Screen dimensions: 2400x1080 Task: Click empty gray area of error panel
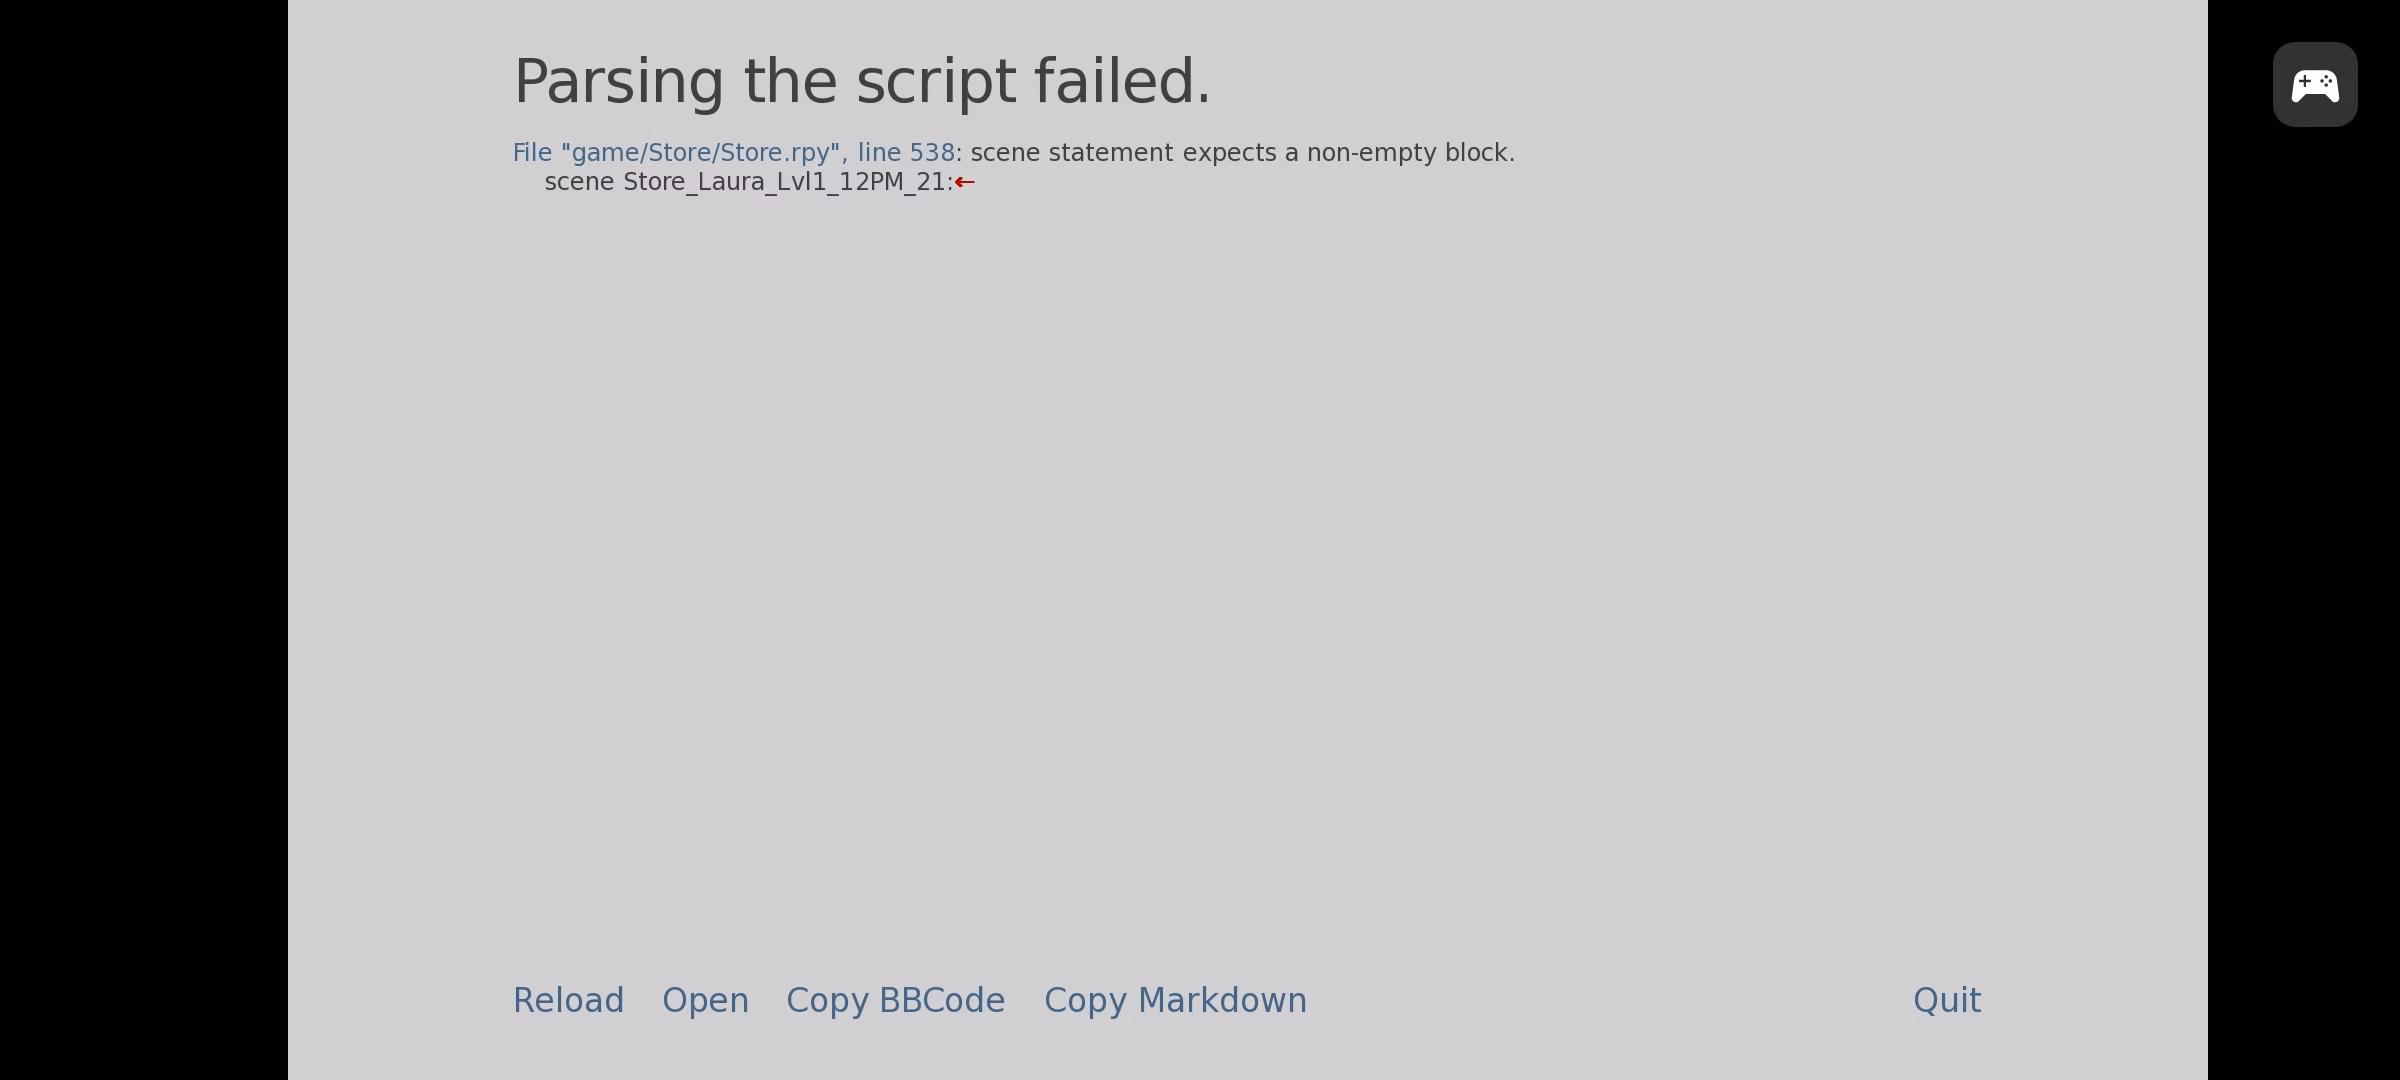(x=1247, y=580)
